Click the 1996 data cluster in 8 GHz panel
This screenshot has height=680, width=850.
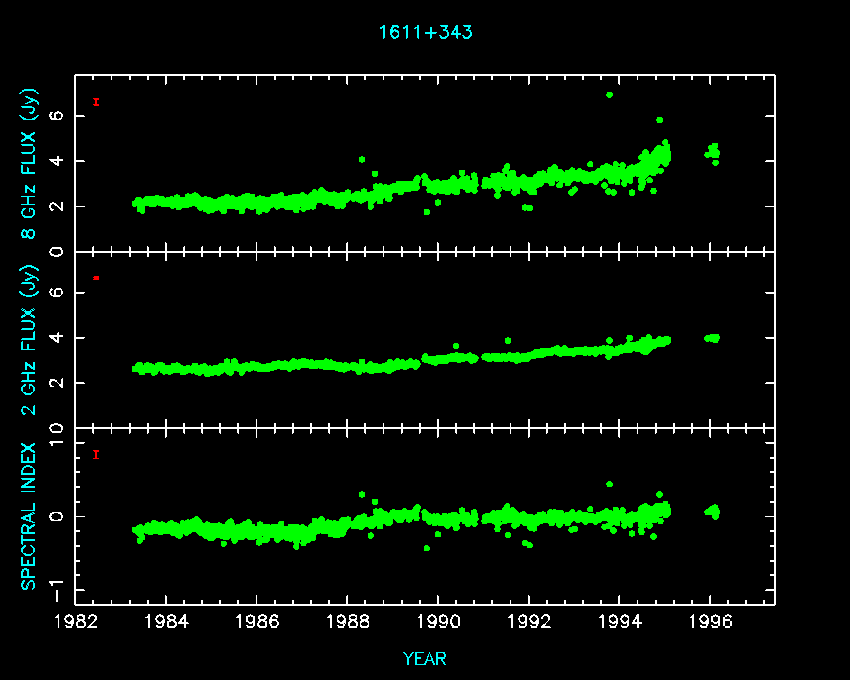712,152
